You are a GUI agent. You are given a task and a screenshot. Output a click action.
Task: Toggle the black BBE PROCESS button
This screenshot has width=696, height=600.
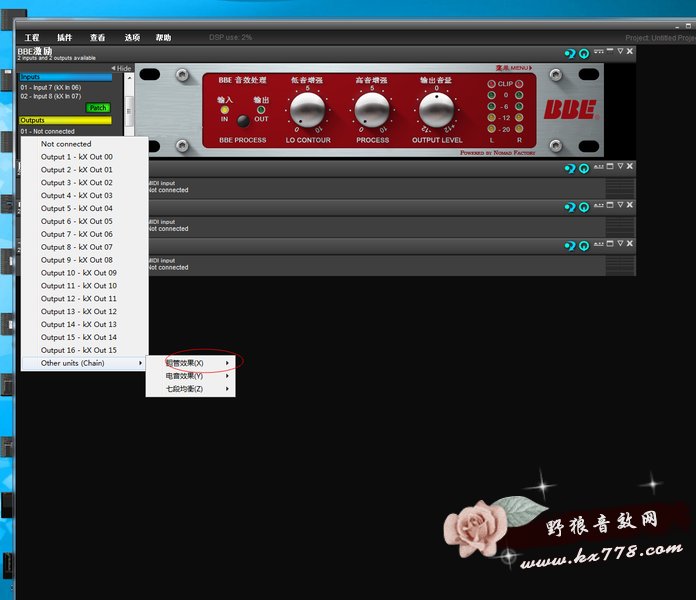click(243, 121)
